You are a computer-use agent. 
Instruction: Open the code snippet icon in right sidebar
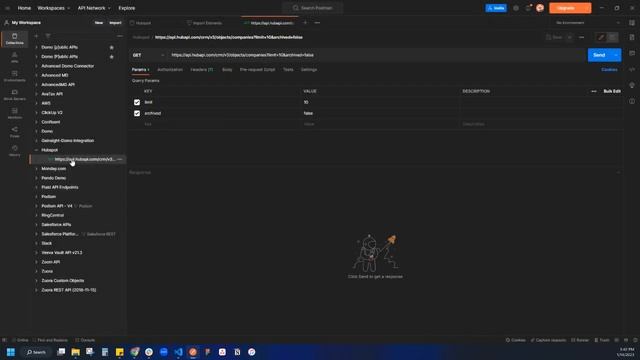(x=632, y=69)
